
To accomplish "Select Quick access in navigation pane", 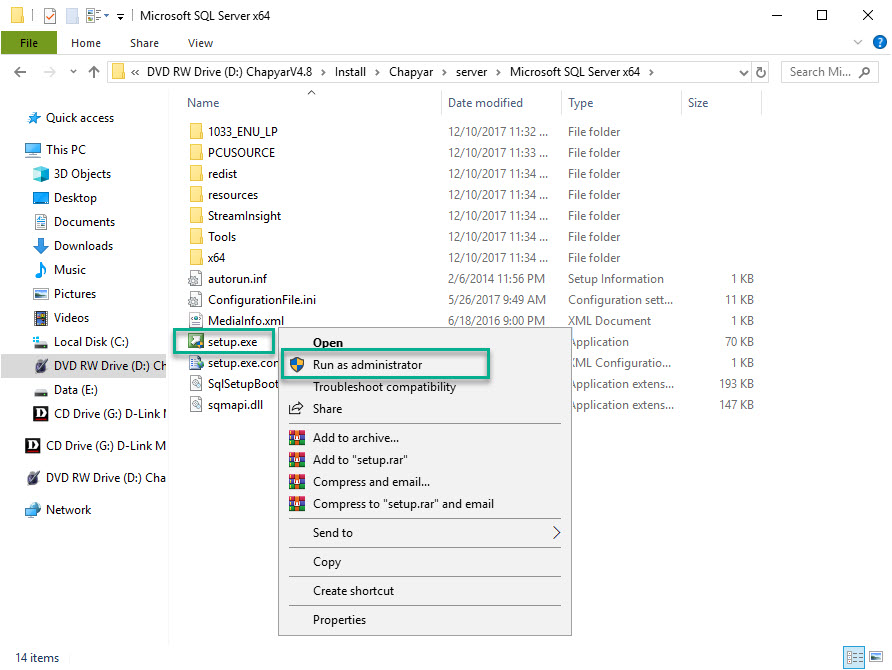I will point(80,118).
